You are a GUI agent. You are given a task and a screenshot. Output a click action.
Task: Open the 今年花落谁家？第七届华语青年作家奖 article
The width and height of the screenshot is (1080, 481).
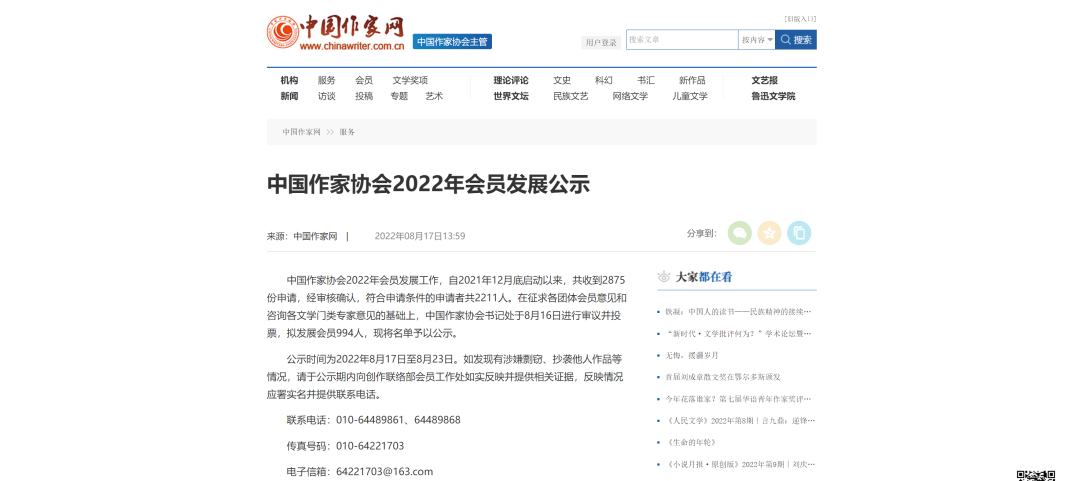pos(738,398)
